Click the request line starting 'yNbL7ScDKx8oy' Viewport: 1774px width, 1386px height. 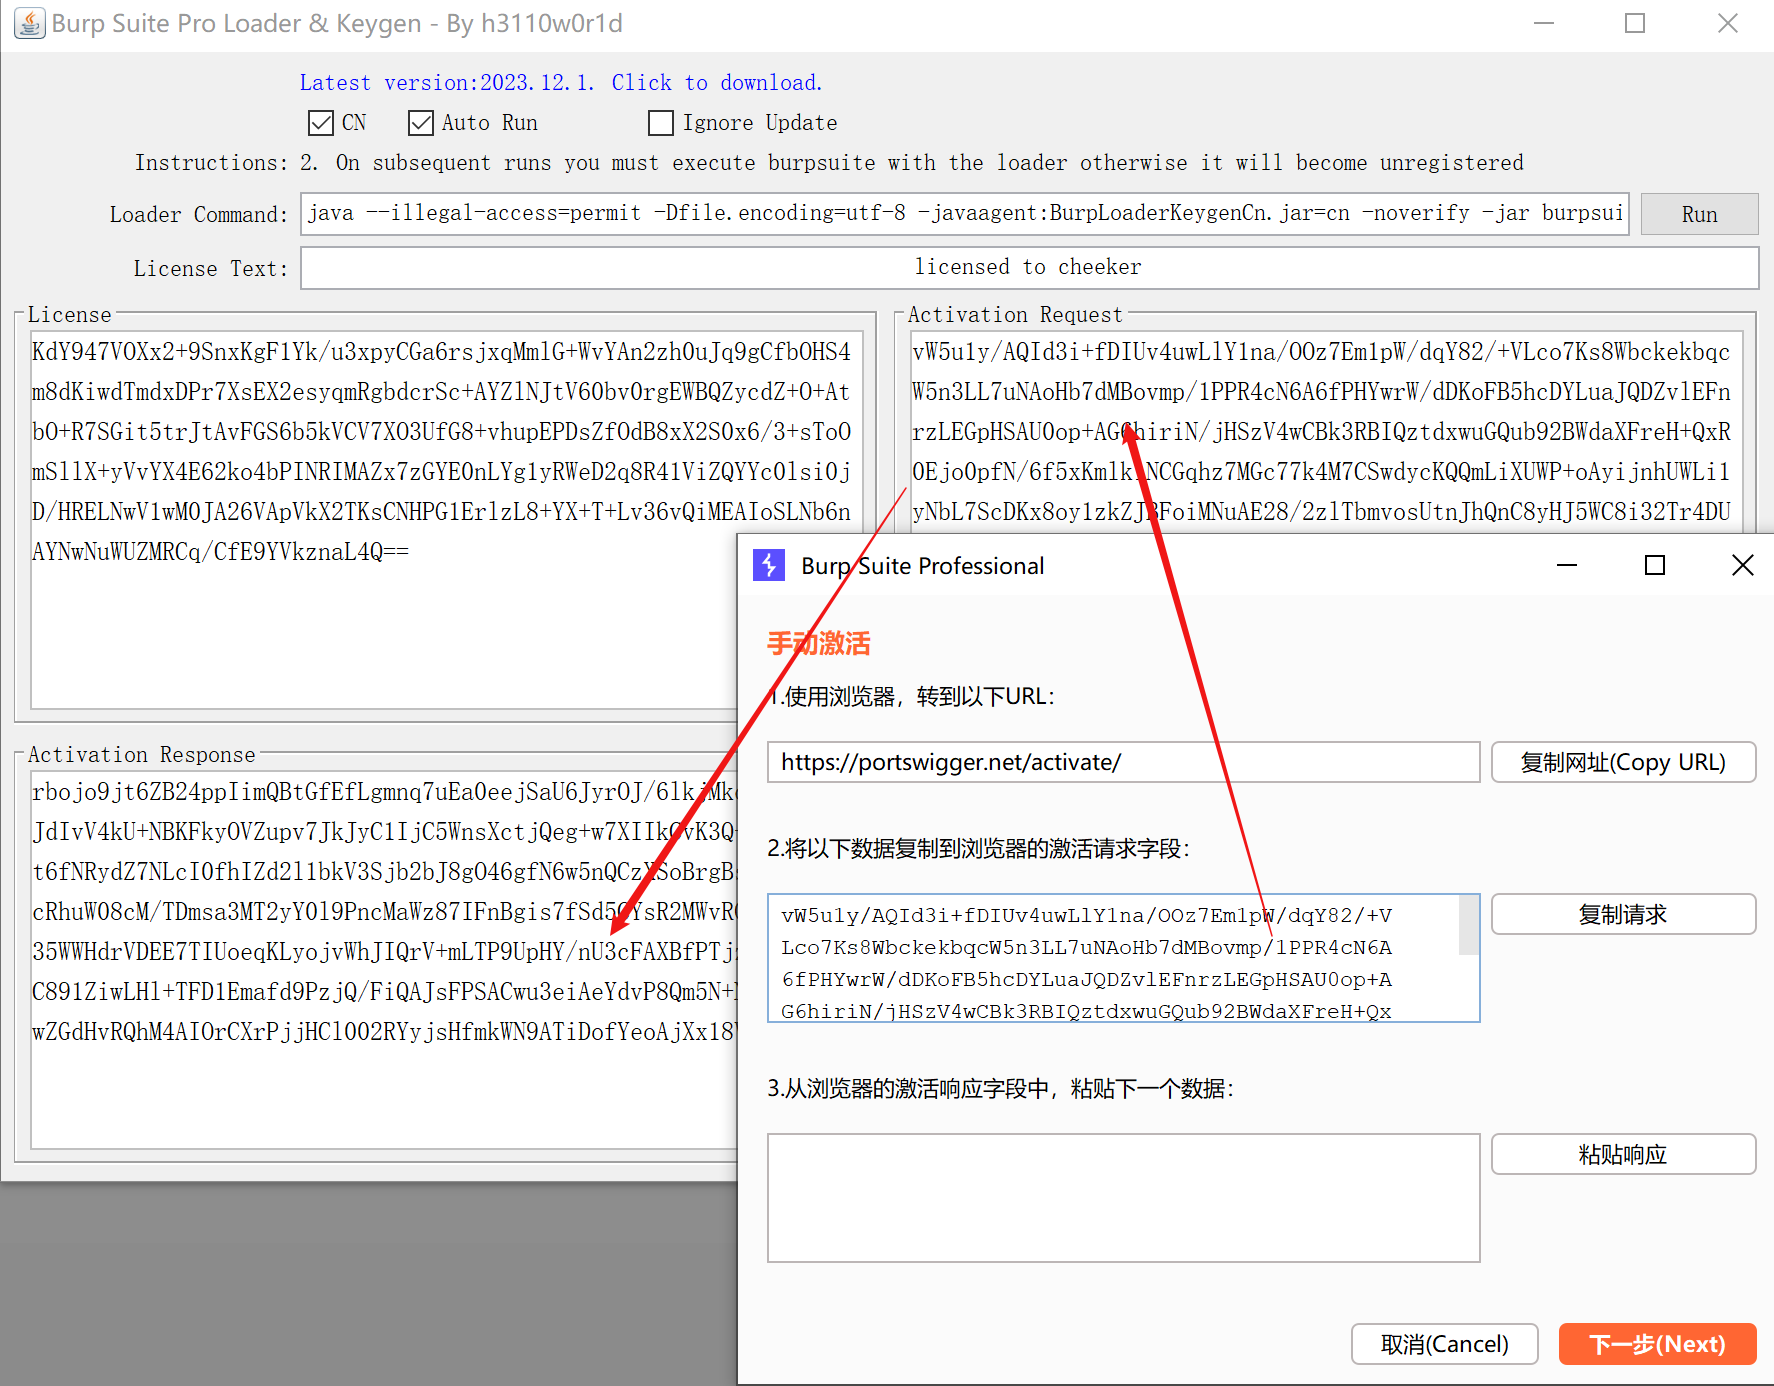(1321, 512)
